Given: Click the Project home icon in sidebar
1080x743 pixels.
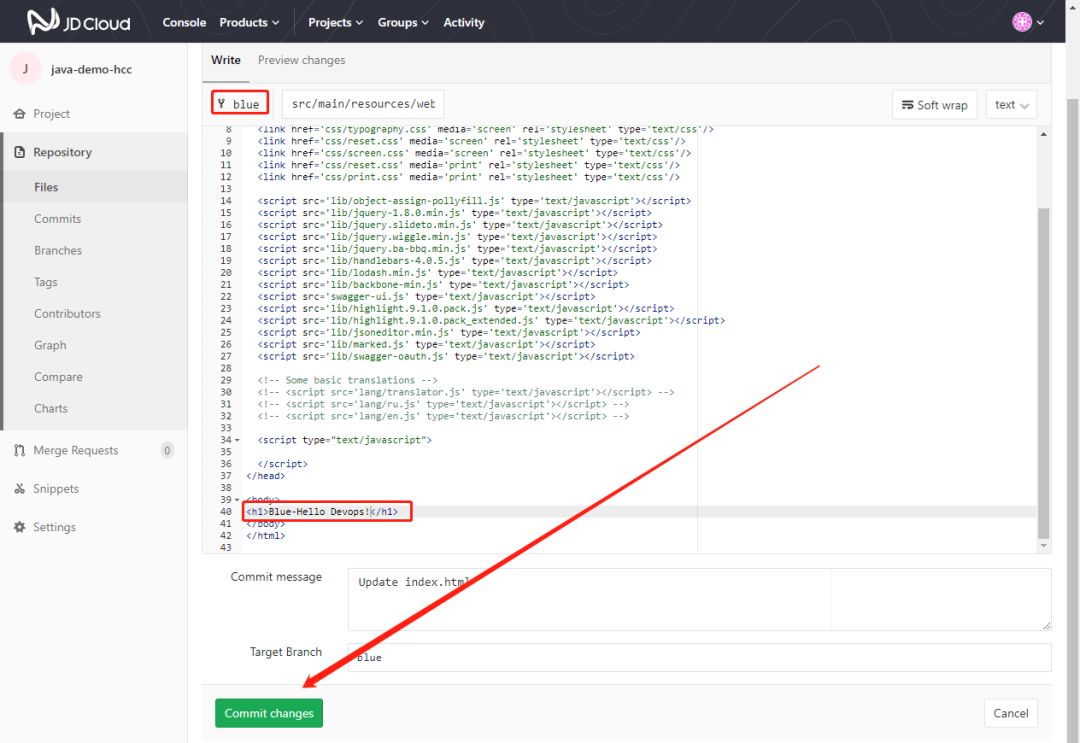Looking at the screenshot, I should (19, 114).
